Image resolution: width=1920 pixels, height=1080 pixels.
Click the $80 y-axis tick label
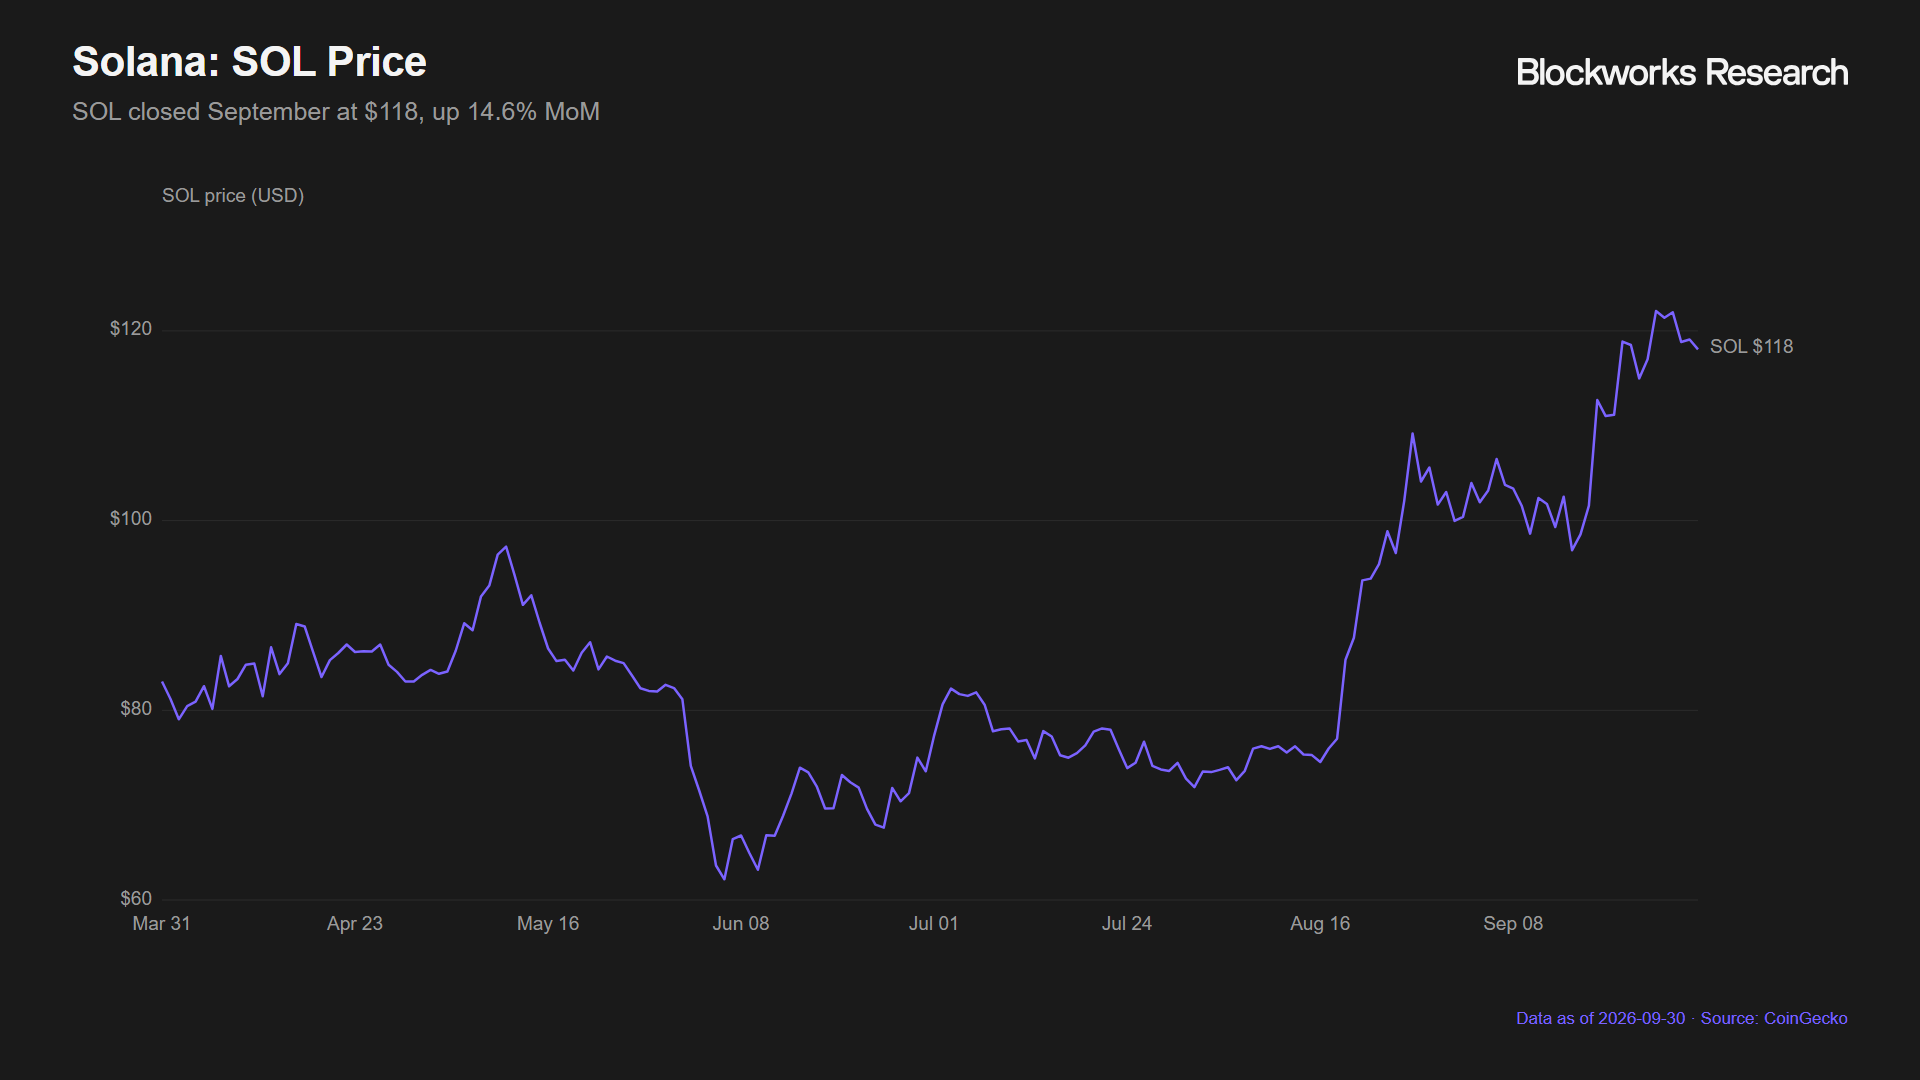coord(136,709)
